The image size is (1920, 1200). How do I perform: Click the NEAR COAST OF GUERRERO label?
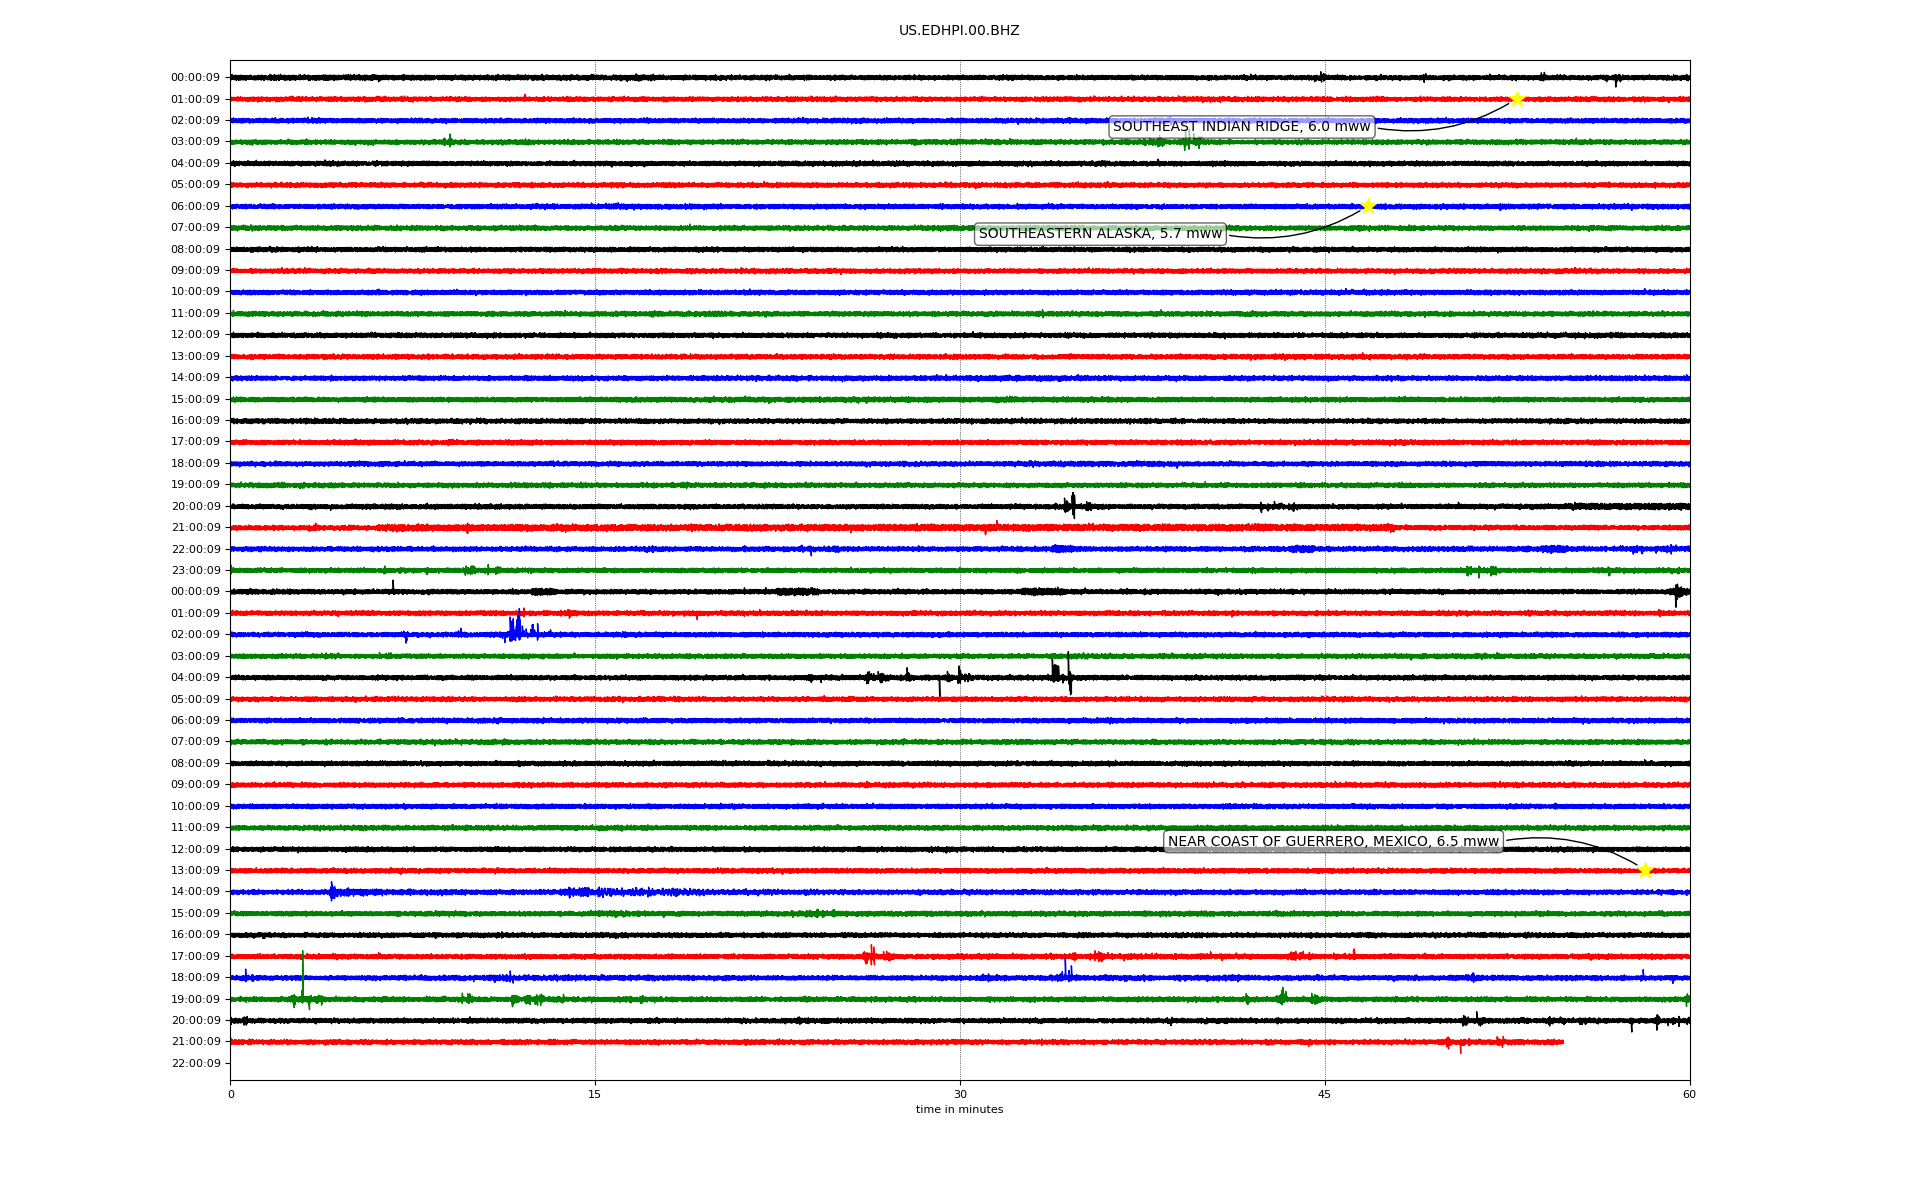pos(1333,842)
